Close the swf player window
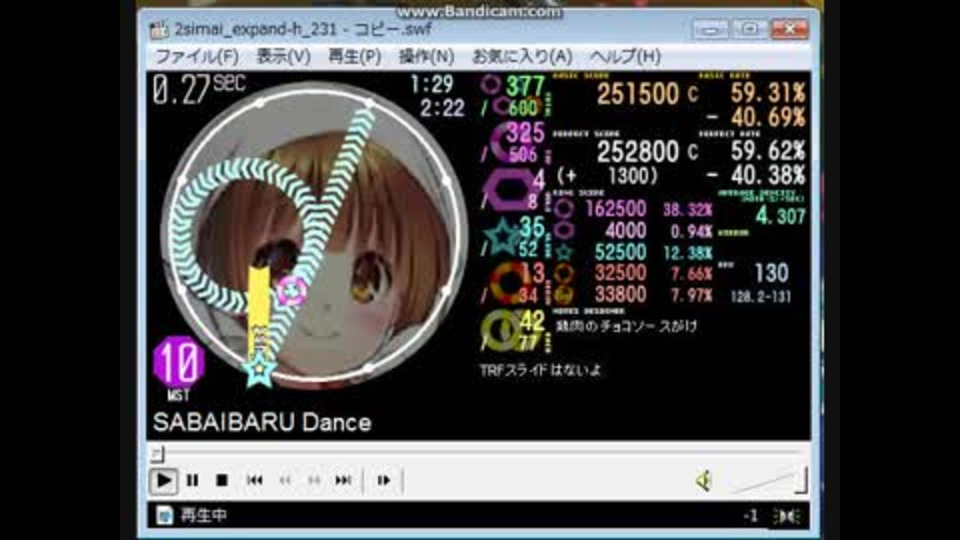This screenshot has width=960, height=540. pos(790,29)
